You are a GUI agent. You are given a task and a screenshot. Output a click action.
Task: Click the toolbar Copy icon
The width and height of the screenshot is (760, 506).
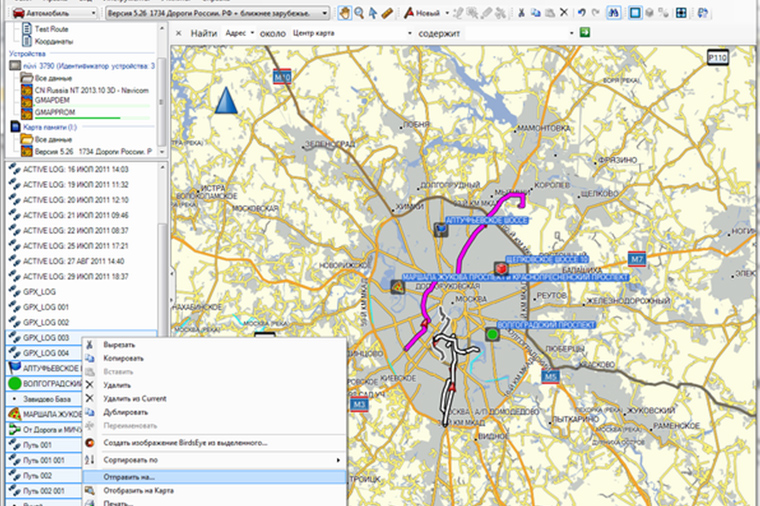536,13
